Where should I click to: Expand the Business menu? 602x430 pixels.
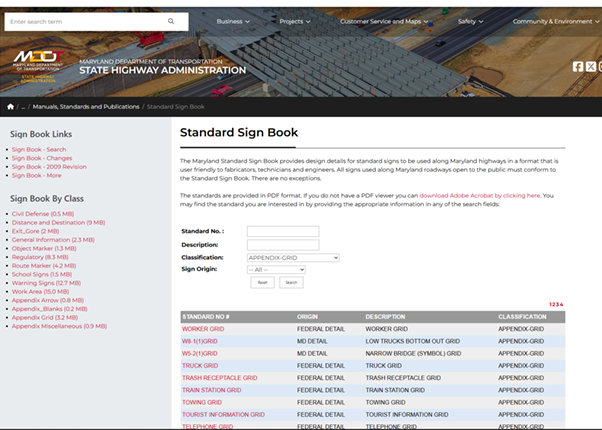pyautogui.click(x=233, y=22)
